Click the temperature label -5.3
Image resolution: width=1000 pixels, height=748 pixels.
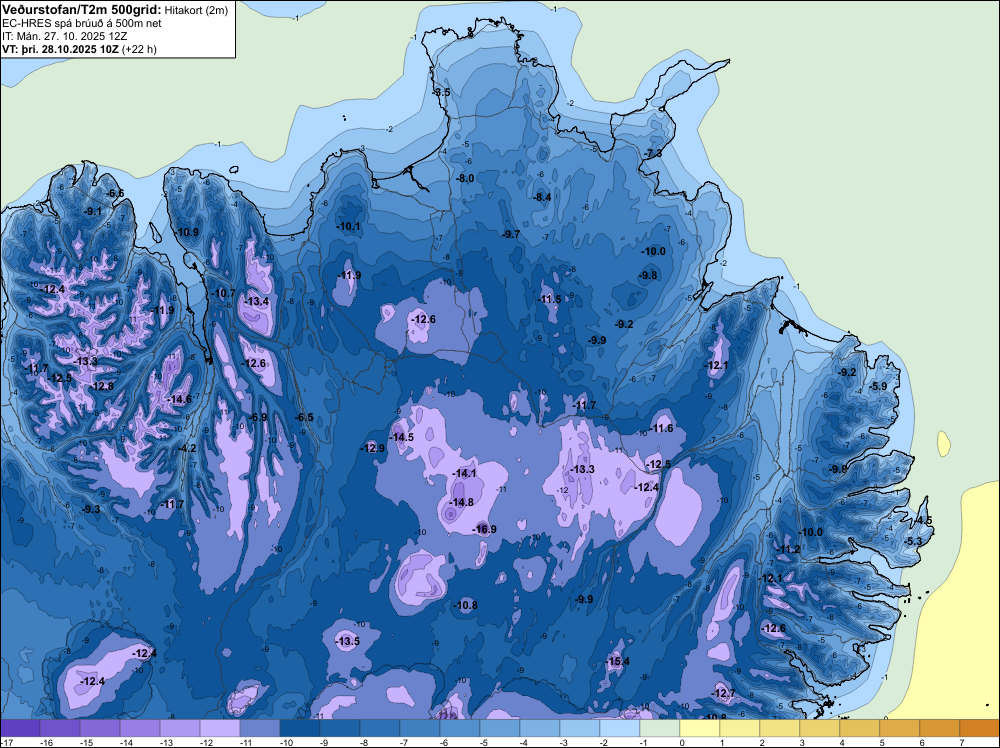pyautogui.click(x=913, y=541)
